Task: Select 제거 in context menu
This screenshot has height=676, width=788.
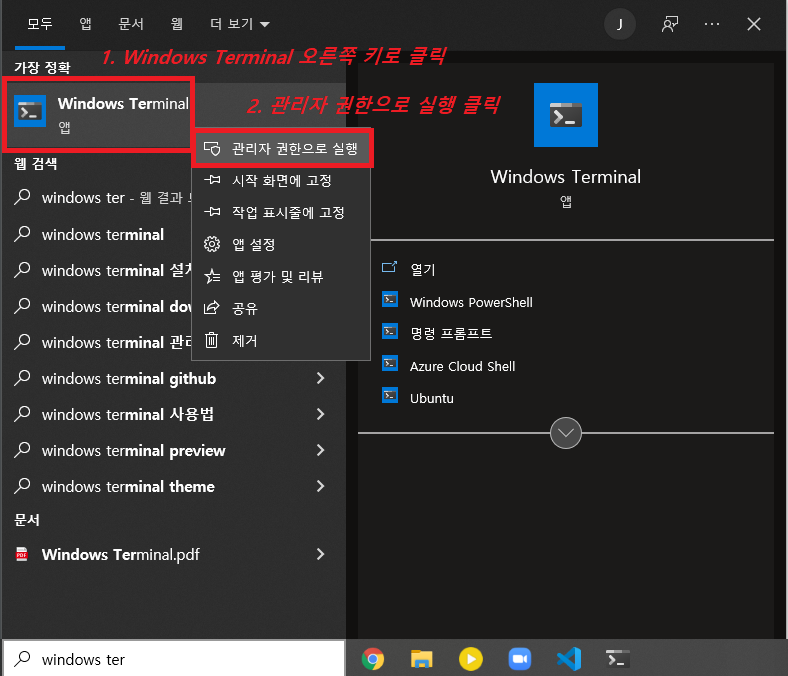Action: (281, 340)
